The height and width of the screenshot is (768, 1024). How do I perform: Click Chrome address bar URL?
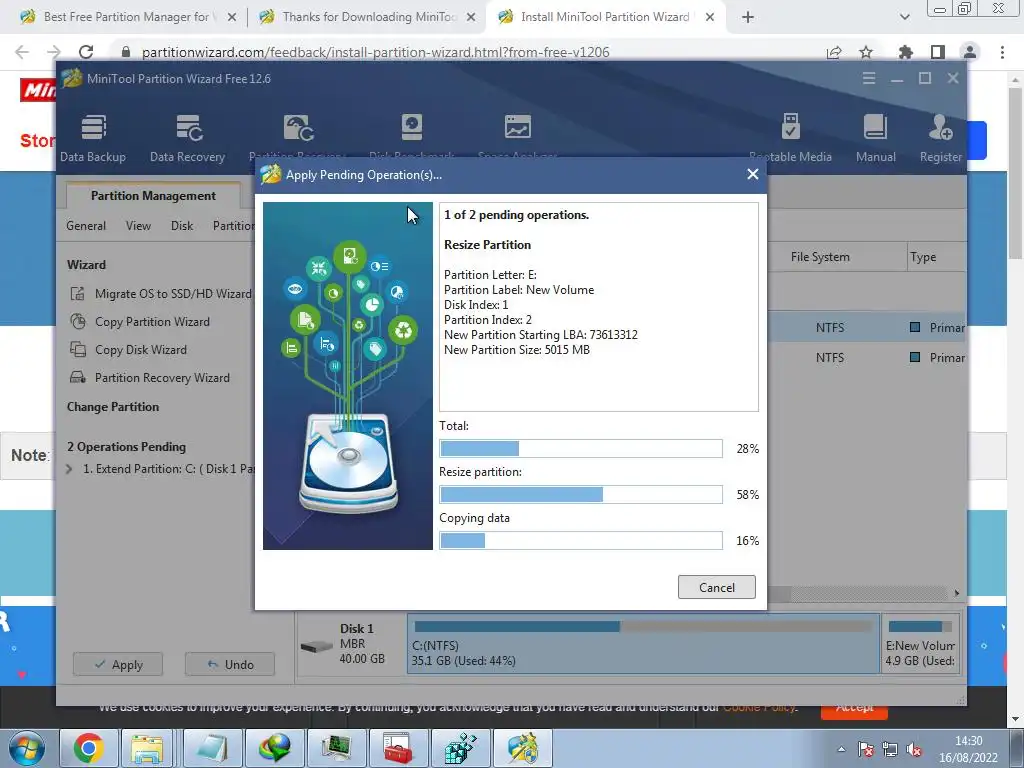tap(376, 52)
